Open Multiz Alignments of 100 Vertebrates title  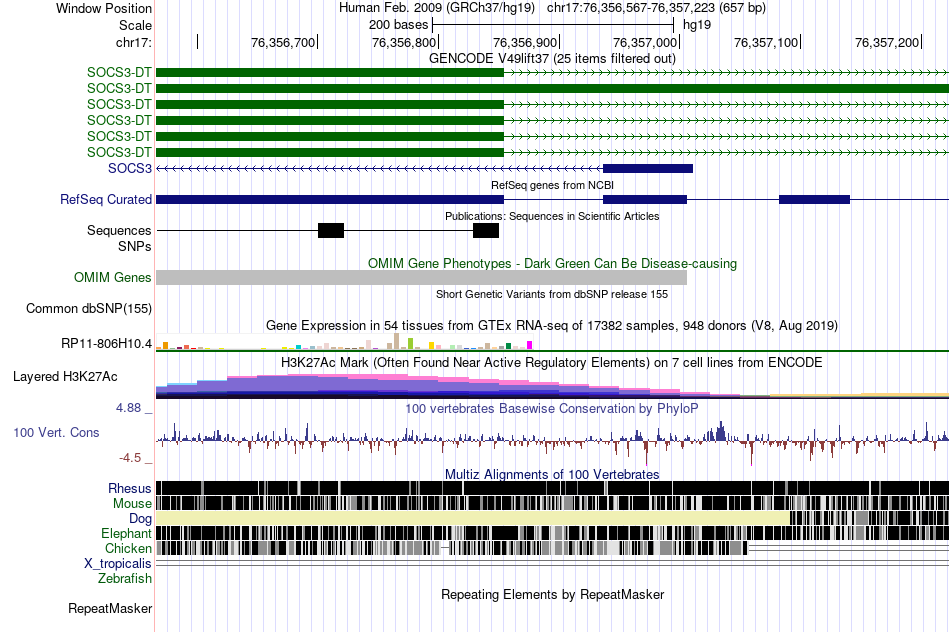click(552, 474)
